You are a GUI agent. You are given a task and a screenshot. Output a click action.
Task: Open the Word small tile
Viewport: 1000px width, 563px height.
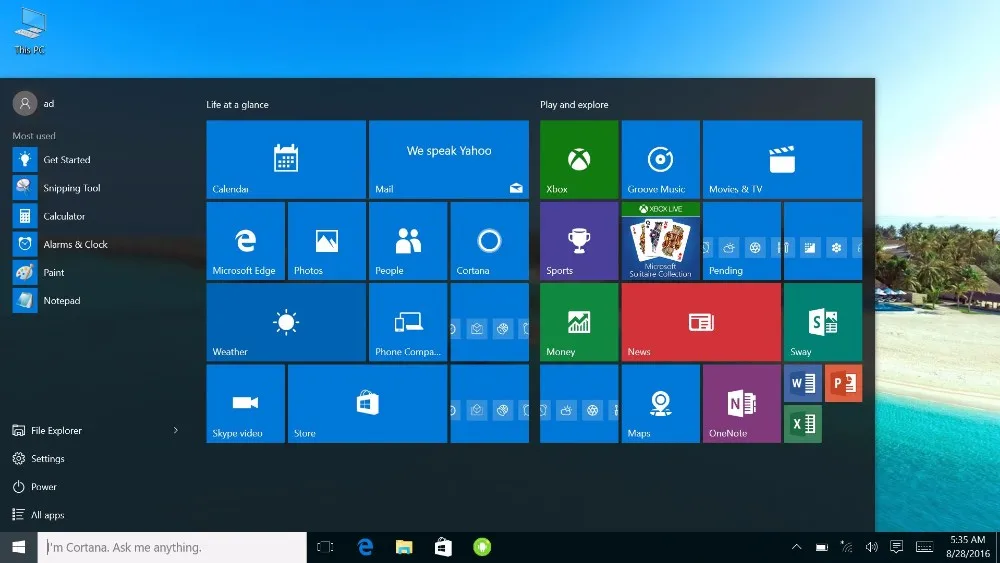(x=802, y=383)
